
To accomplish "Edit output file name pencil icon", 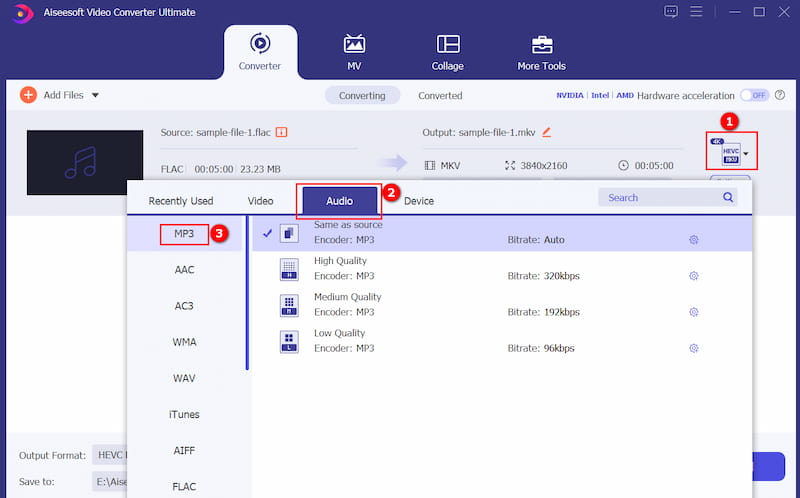I will point(546,132).
